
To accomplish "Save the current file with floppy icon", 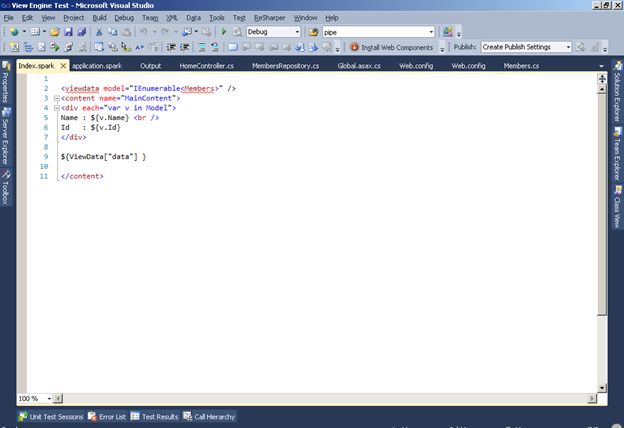I will click(x=68, y=32).
